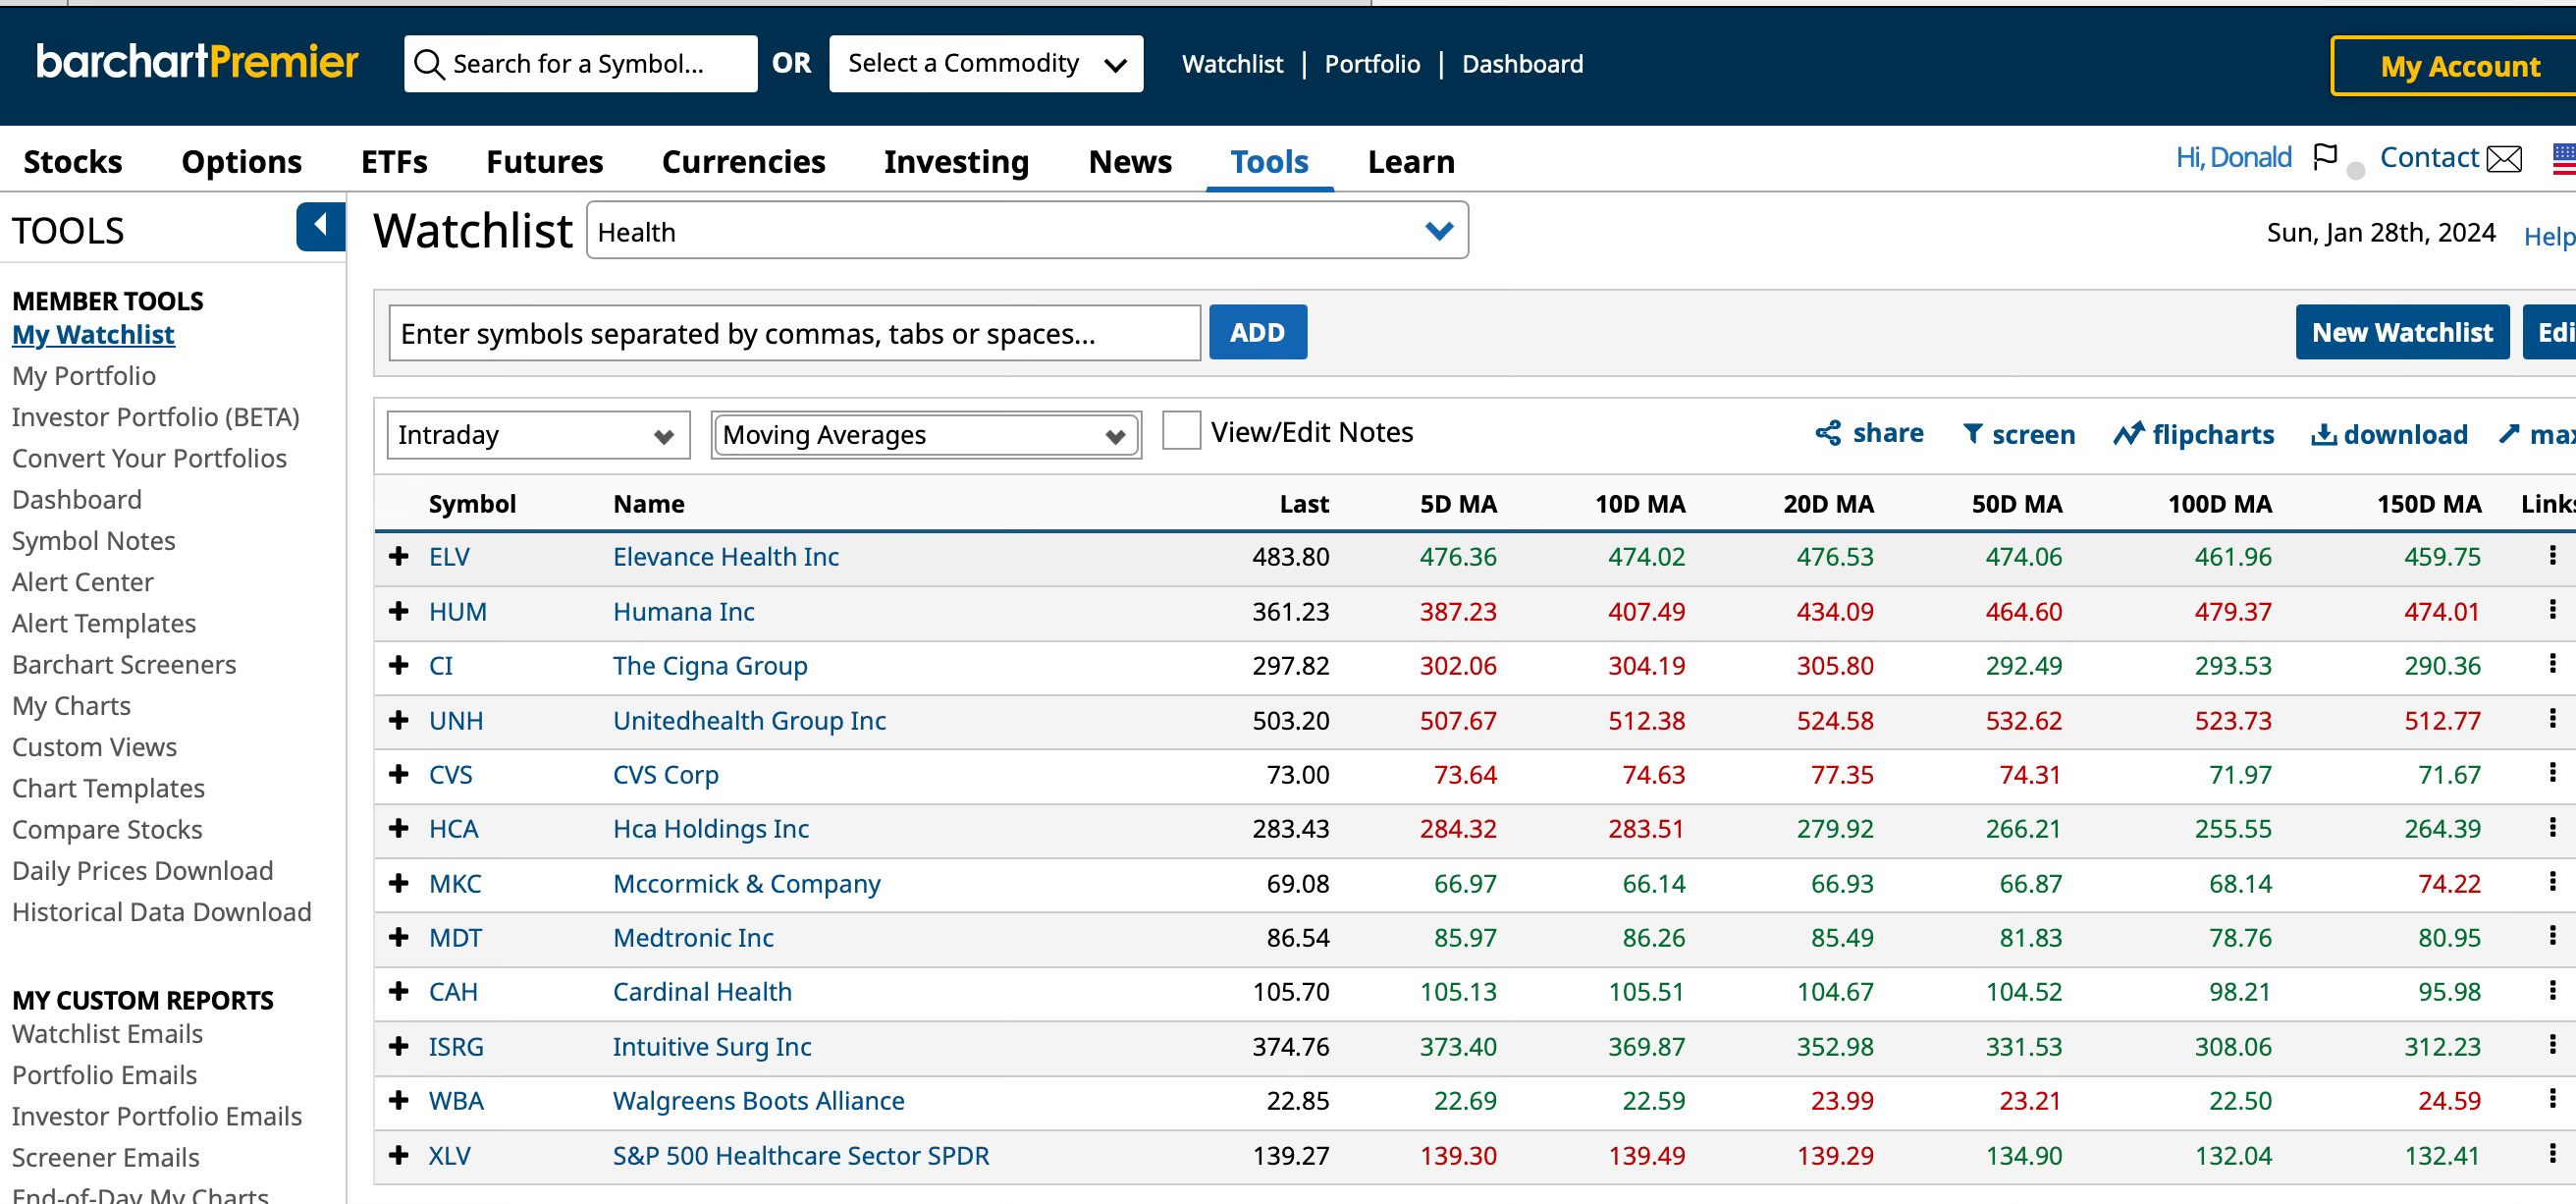Open links menu for CI row
2576x1204 pixels.
[2552, 664]
